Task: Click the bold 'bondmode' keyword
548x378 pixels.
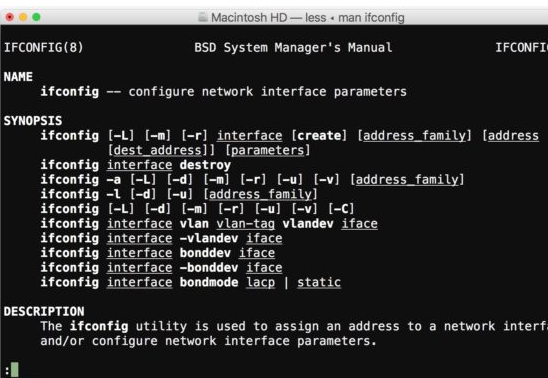Action: pos(209,282)
